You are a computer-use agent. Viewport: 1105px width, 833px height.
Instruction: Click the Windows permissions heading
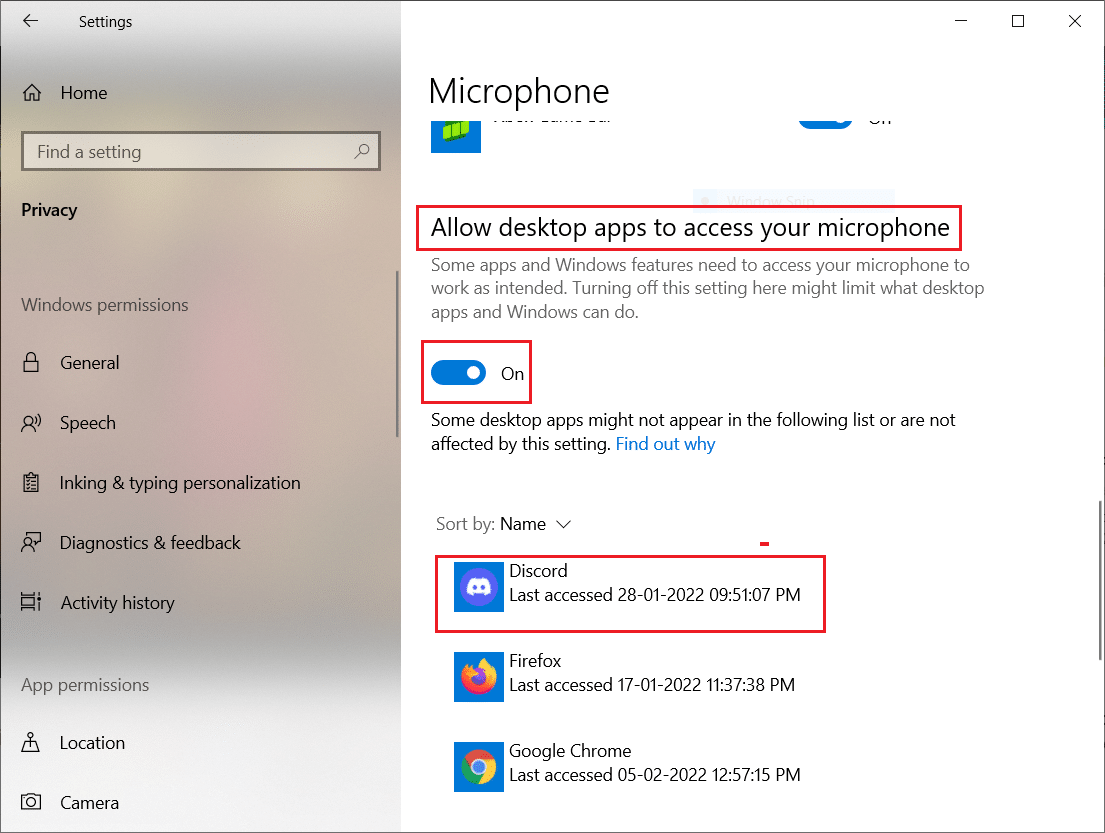click(x=105, y=305)
